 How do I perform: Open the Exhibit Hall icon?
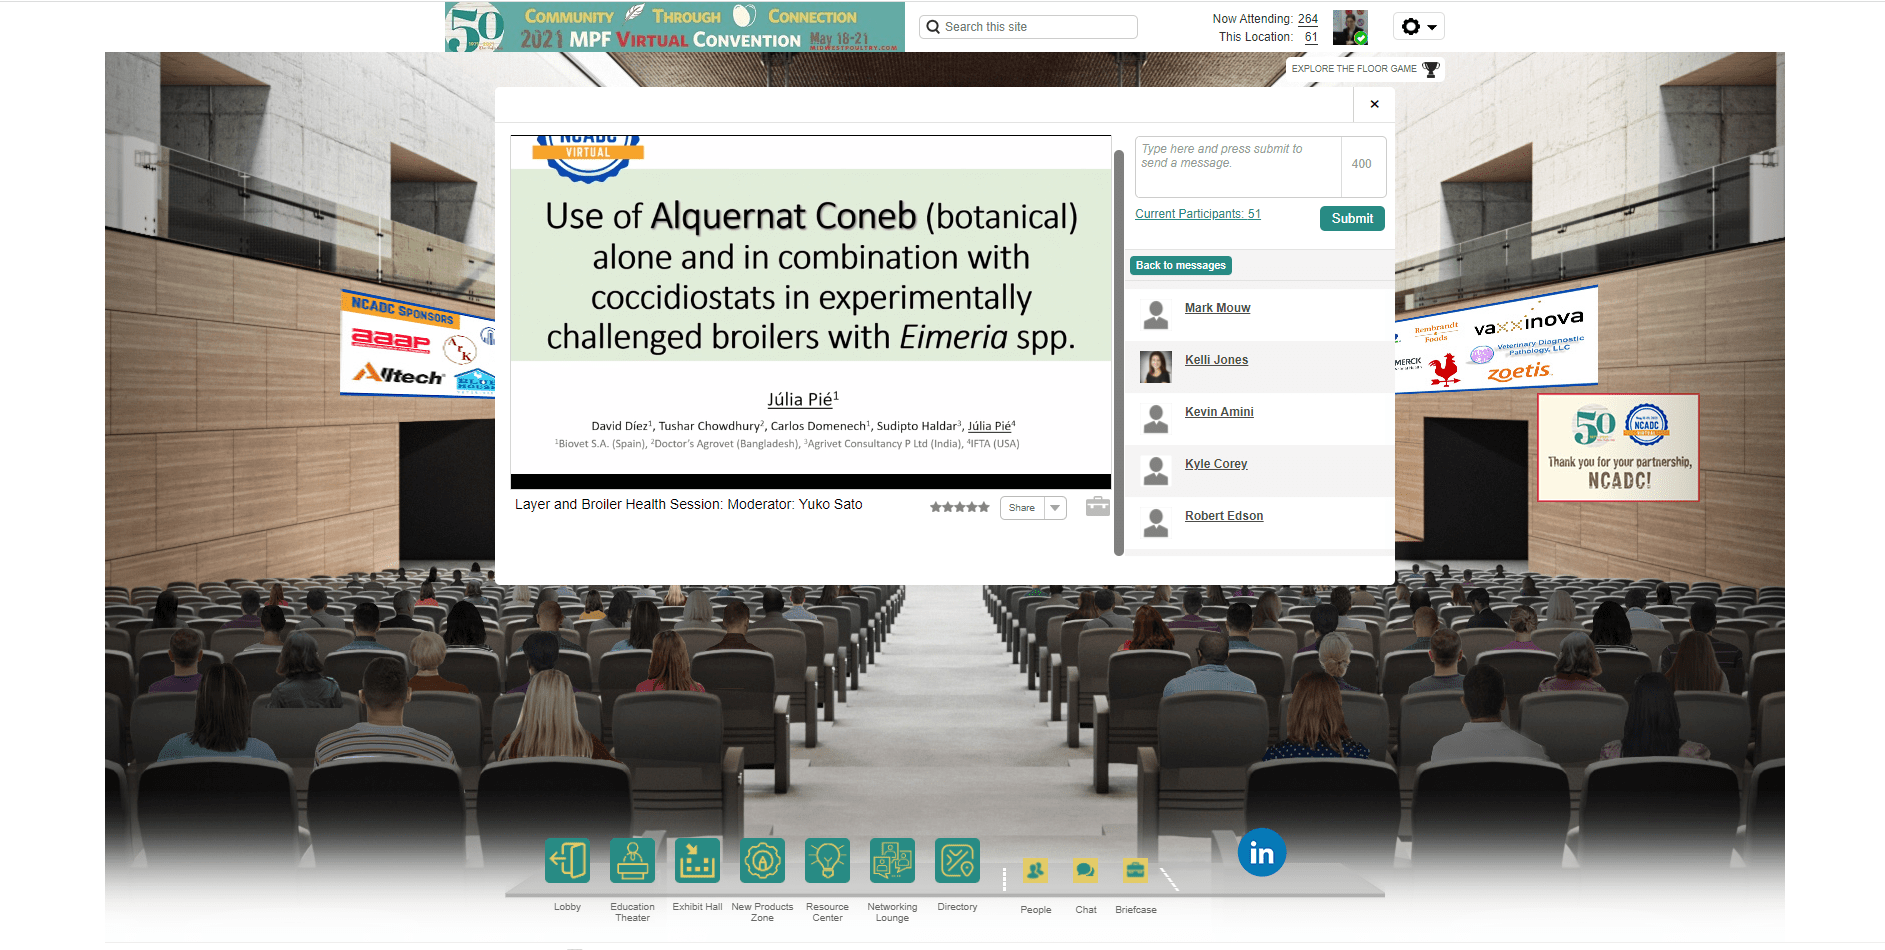[x=697, y=860]
